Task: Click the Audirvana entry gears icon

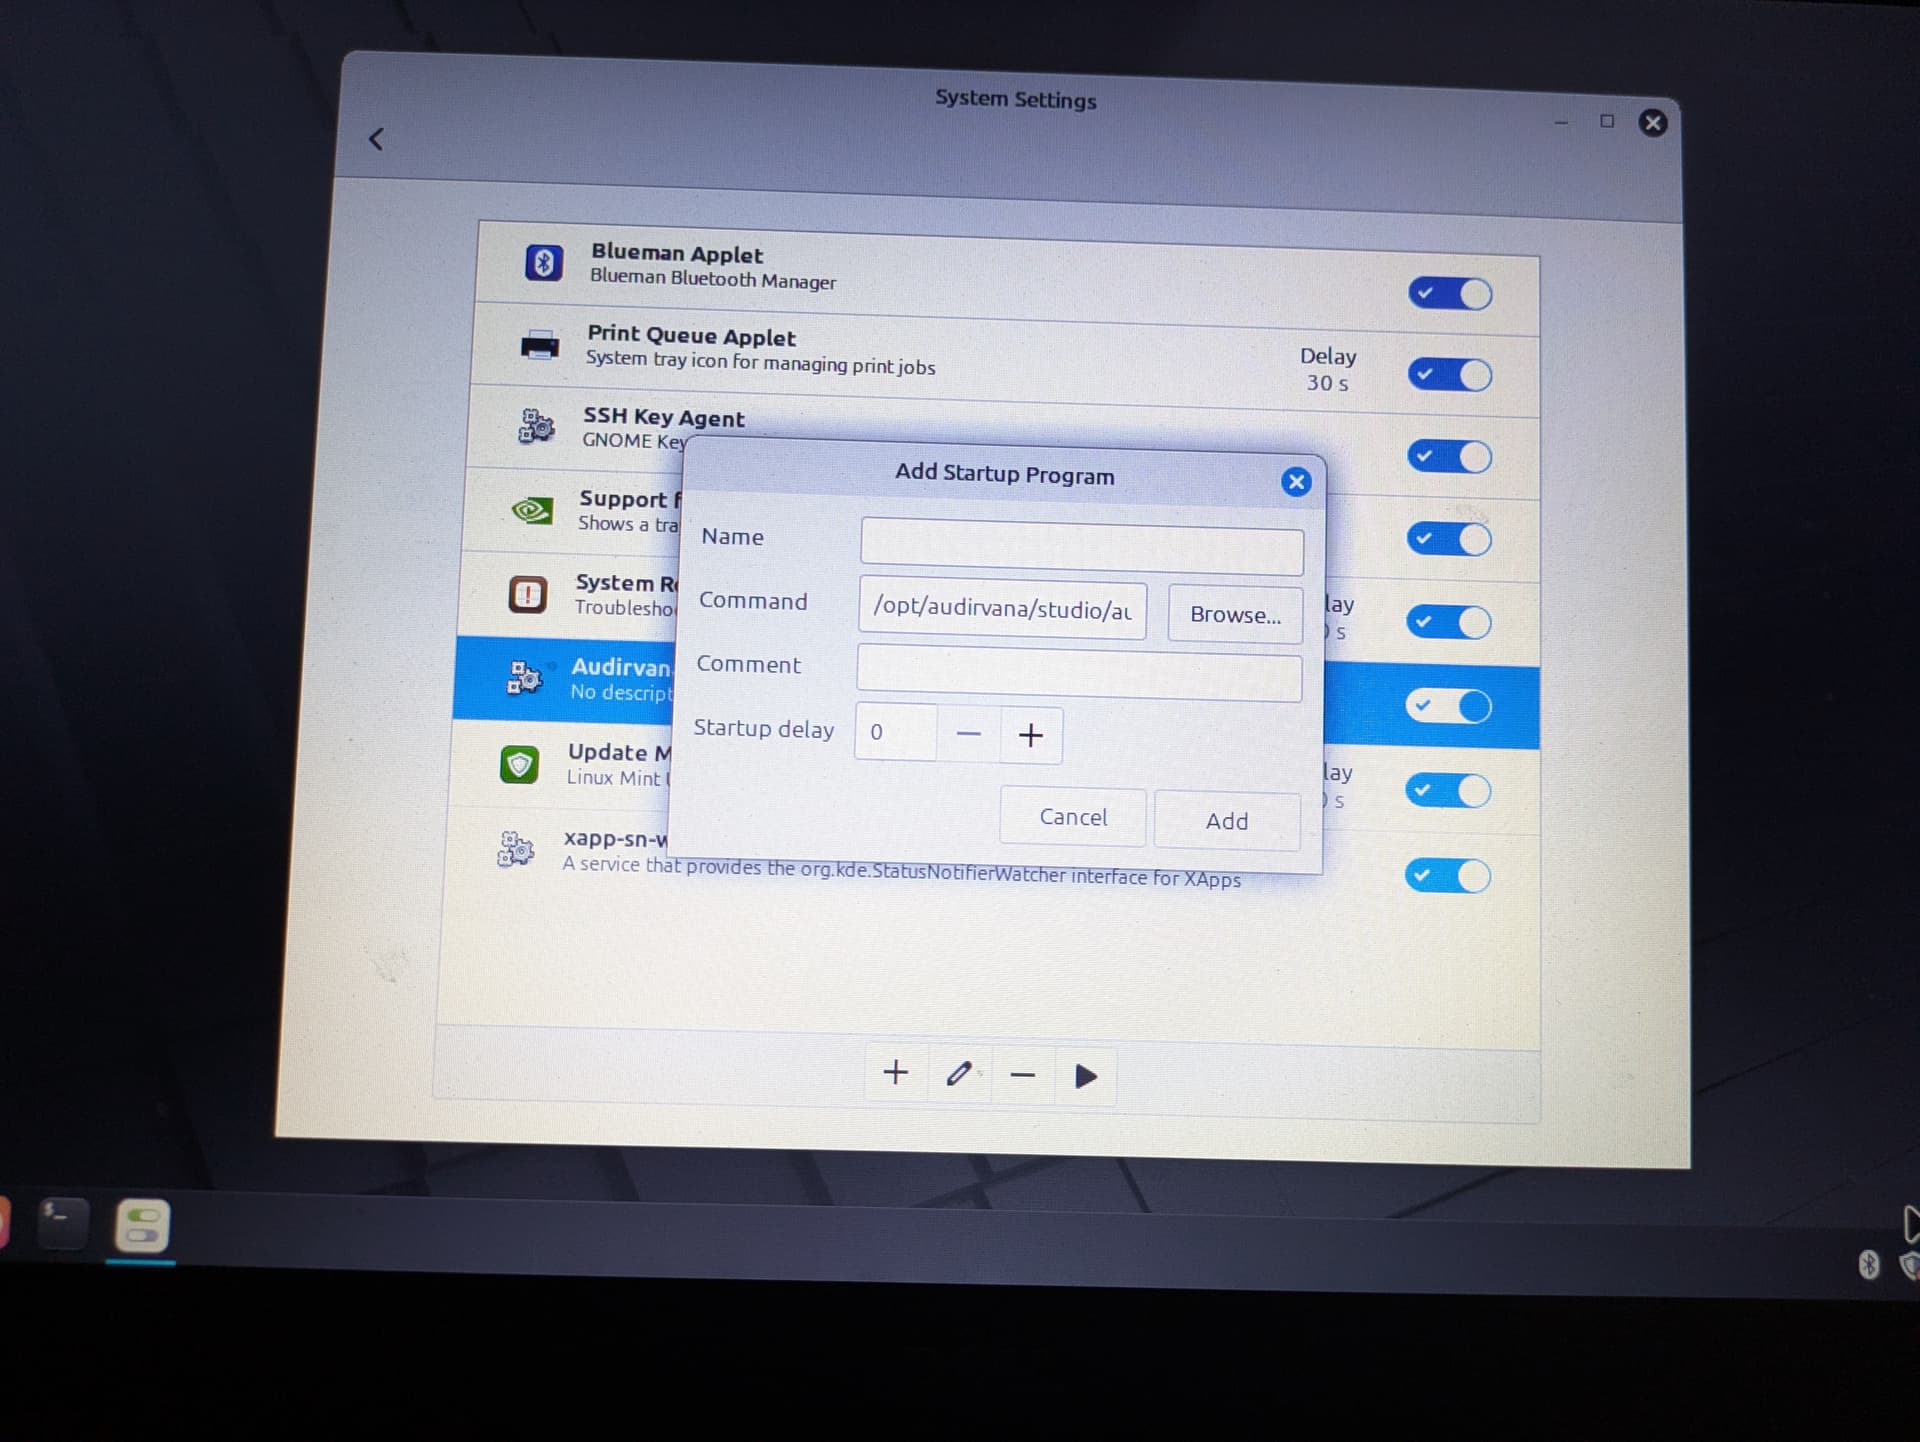Action: pyautogui.click(x=524, y=678)
